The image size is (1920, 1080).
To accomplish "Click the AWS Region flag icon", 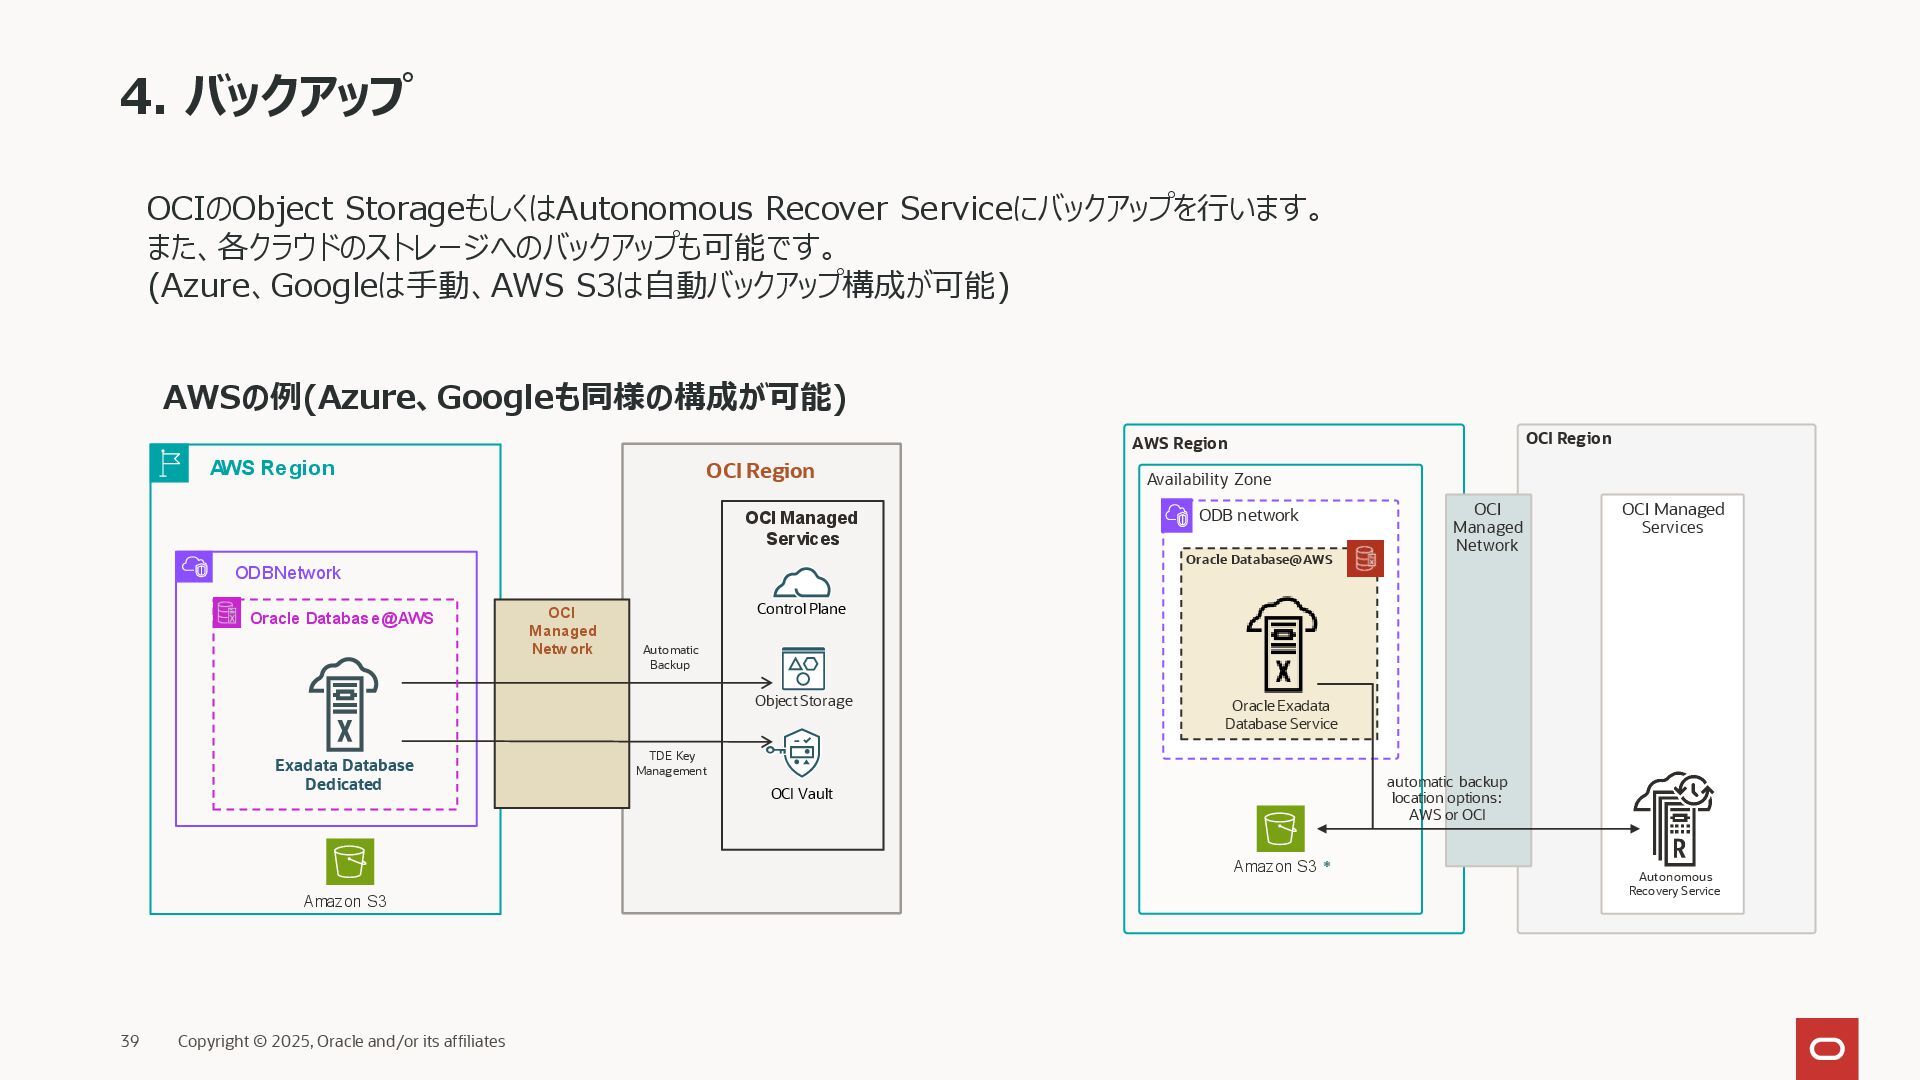I will [170, 464].
